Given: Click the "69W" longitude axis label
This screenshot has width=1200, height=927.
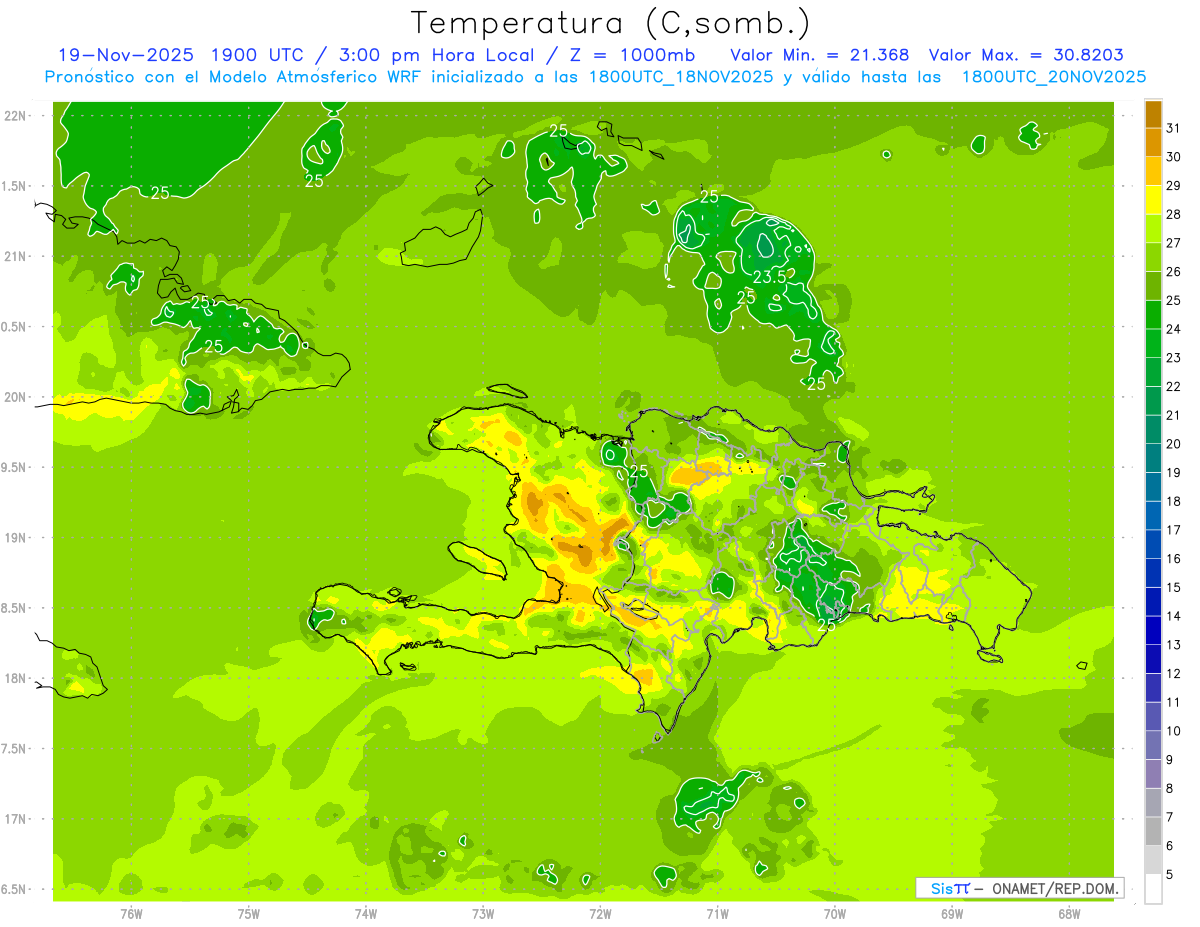Looking at the screenshot, I should (x=952, y=913).
